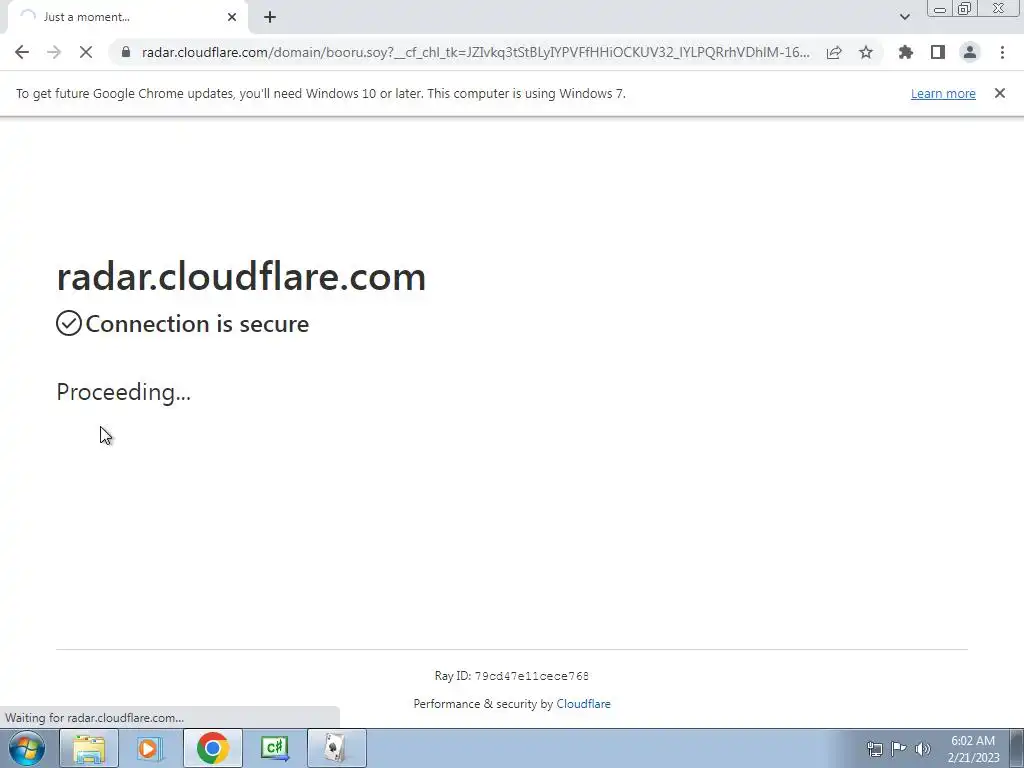View site information via the lock icon

click(126, 52)
